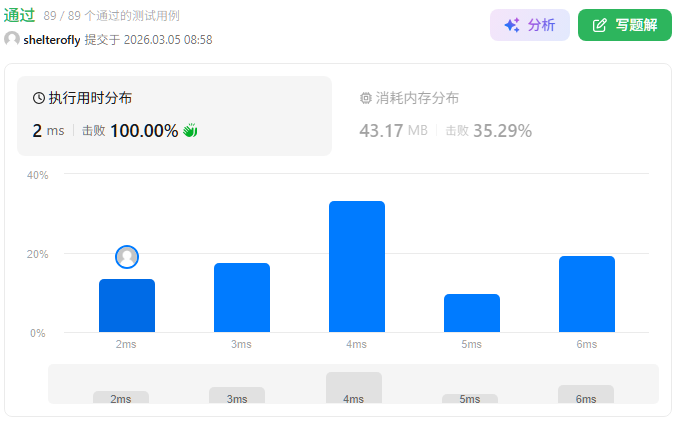Select the 6ms runtime bar in the chart
Viewport: 678px width, 423px height.
tap(587, 294)
